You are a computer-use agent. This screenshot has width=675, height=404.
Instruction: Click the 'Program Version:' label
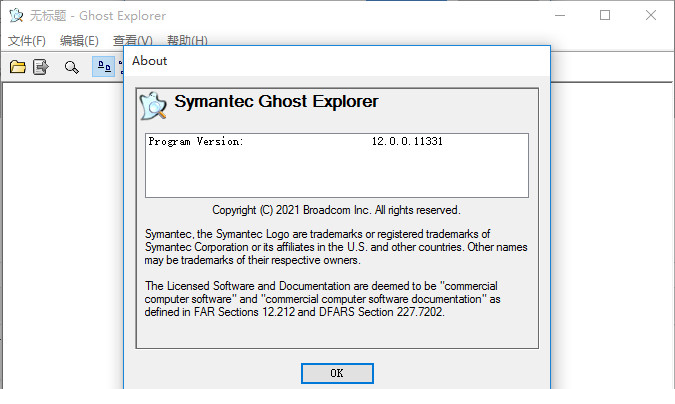(196, 141)
